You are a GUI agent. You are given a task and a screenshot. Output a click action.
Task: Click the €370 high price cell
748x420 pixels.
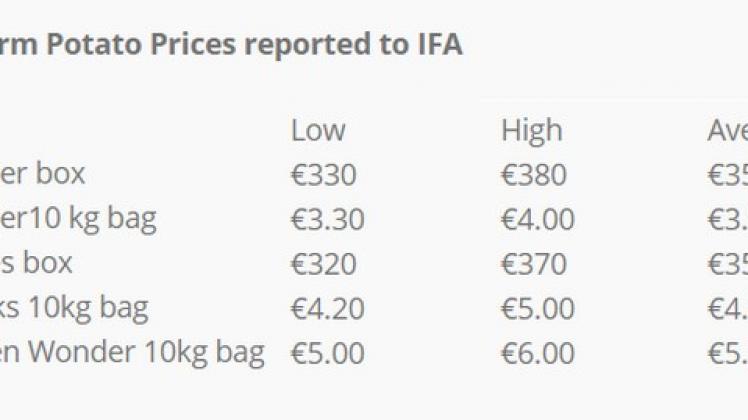coord(534,264)
